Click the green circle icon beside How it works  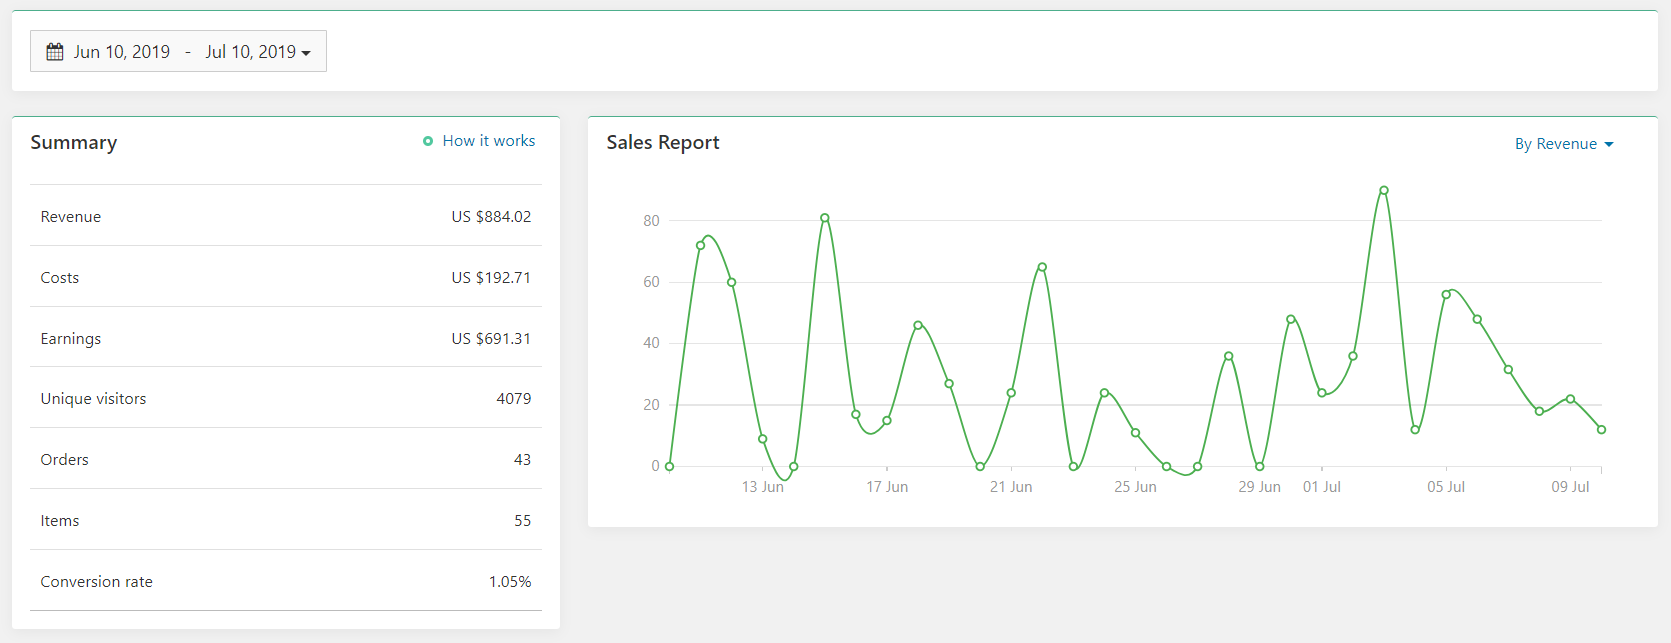pyautogui.click(x=428, y=141)
